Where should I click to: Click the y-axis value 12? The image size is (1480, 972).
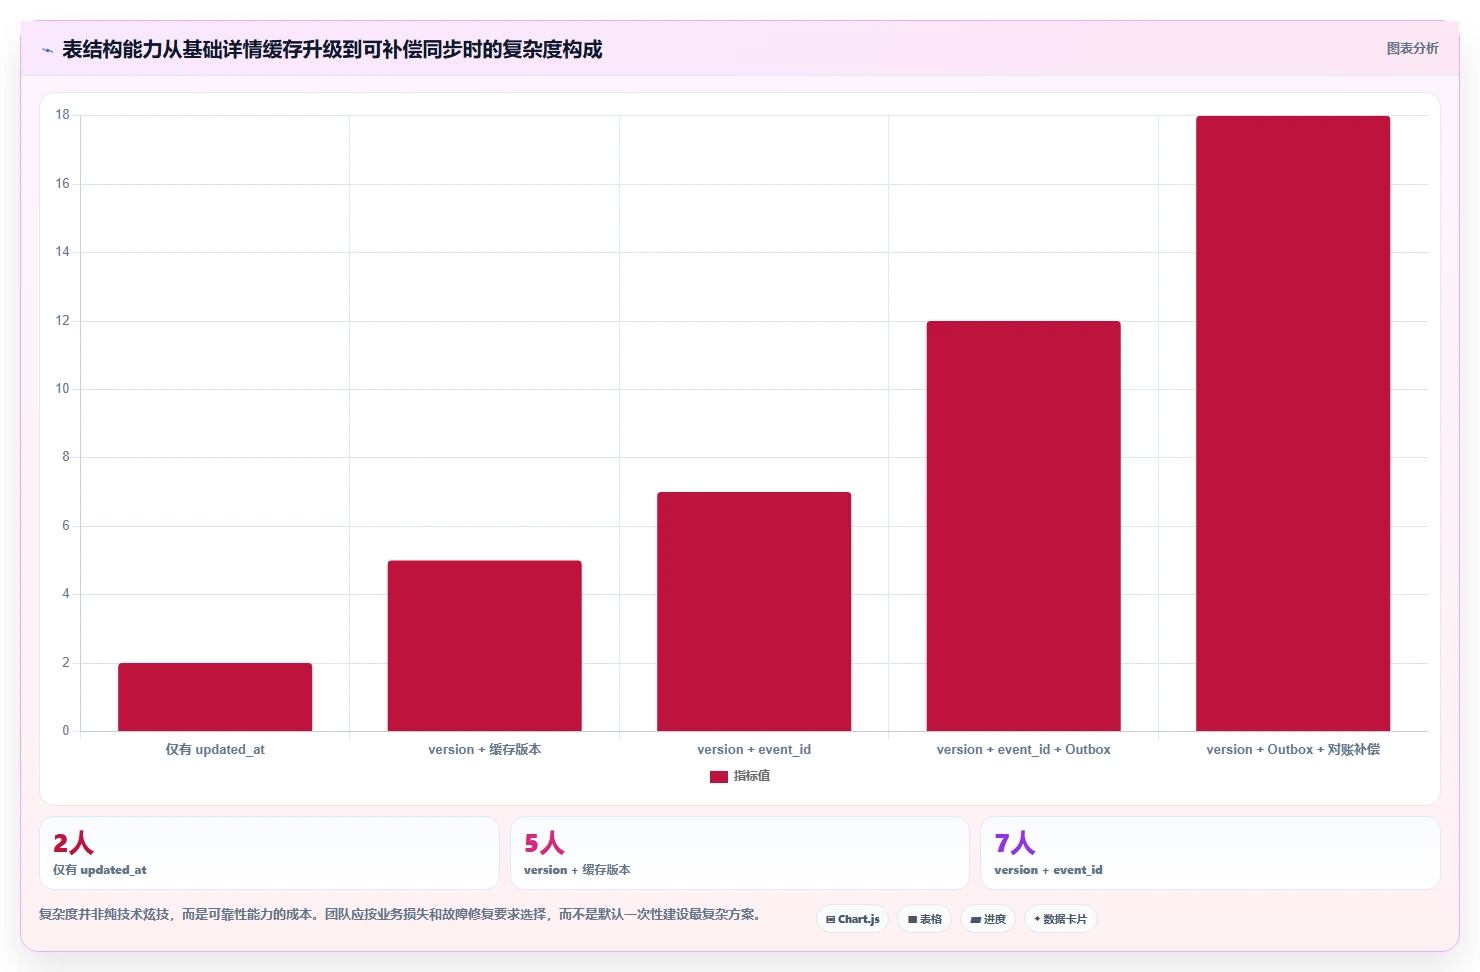[63, 321]
